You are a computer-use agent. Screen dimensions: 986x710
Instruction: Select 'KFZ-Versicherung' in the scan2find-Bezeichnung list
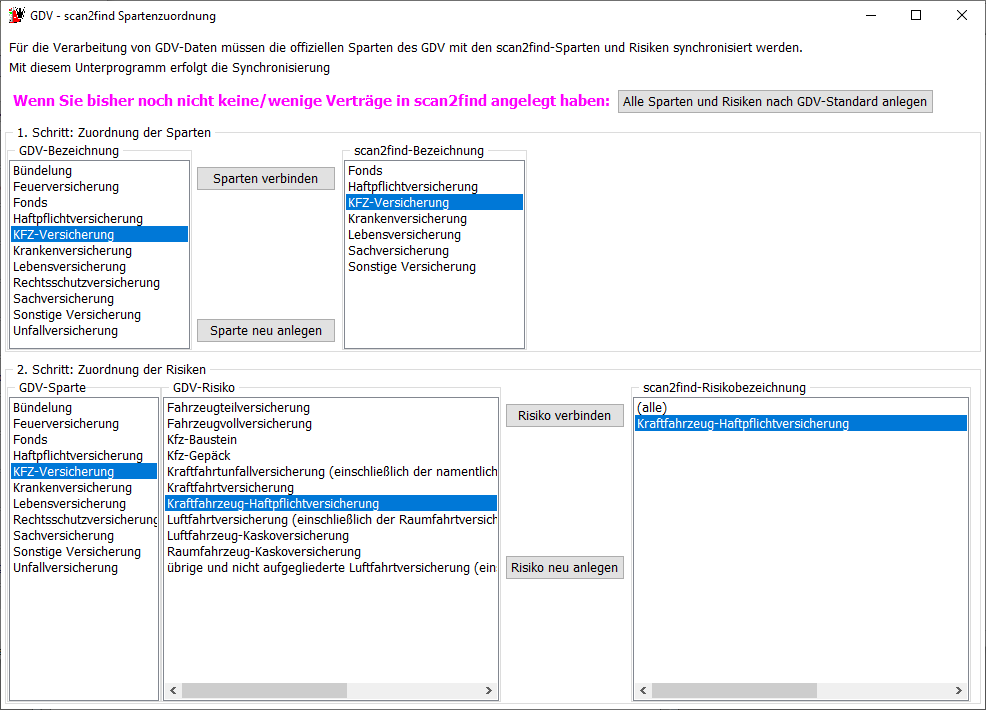[x=434, y=202]
